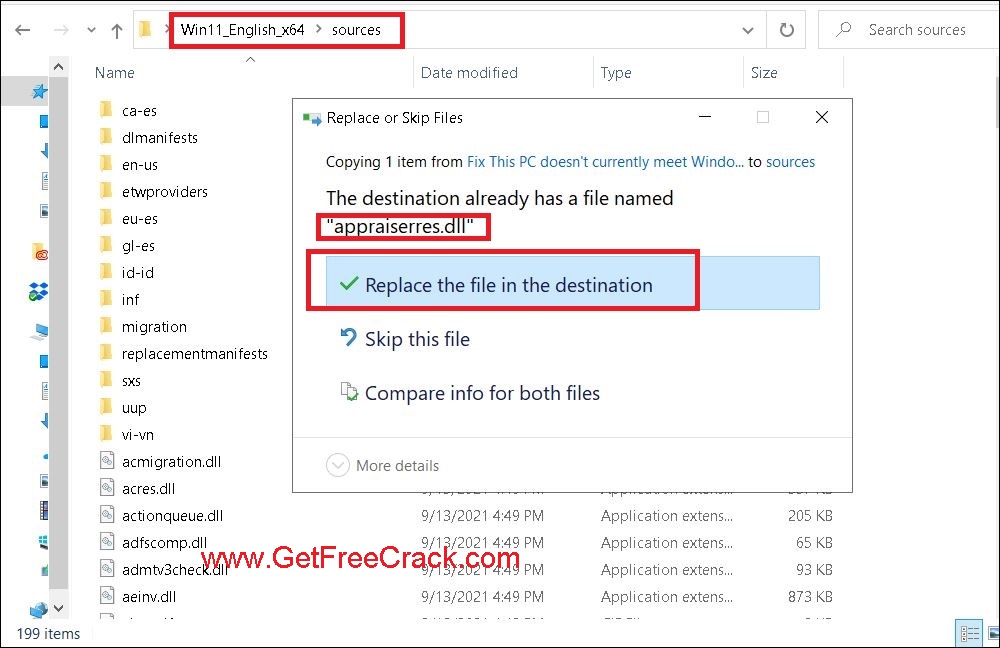Choose Compare info for both files
The width and height of the screenshot is (1000, 648).
pos(482,393)
